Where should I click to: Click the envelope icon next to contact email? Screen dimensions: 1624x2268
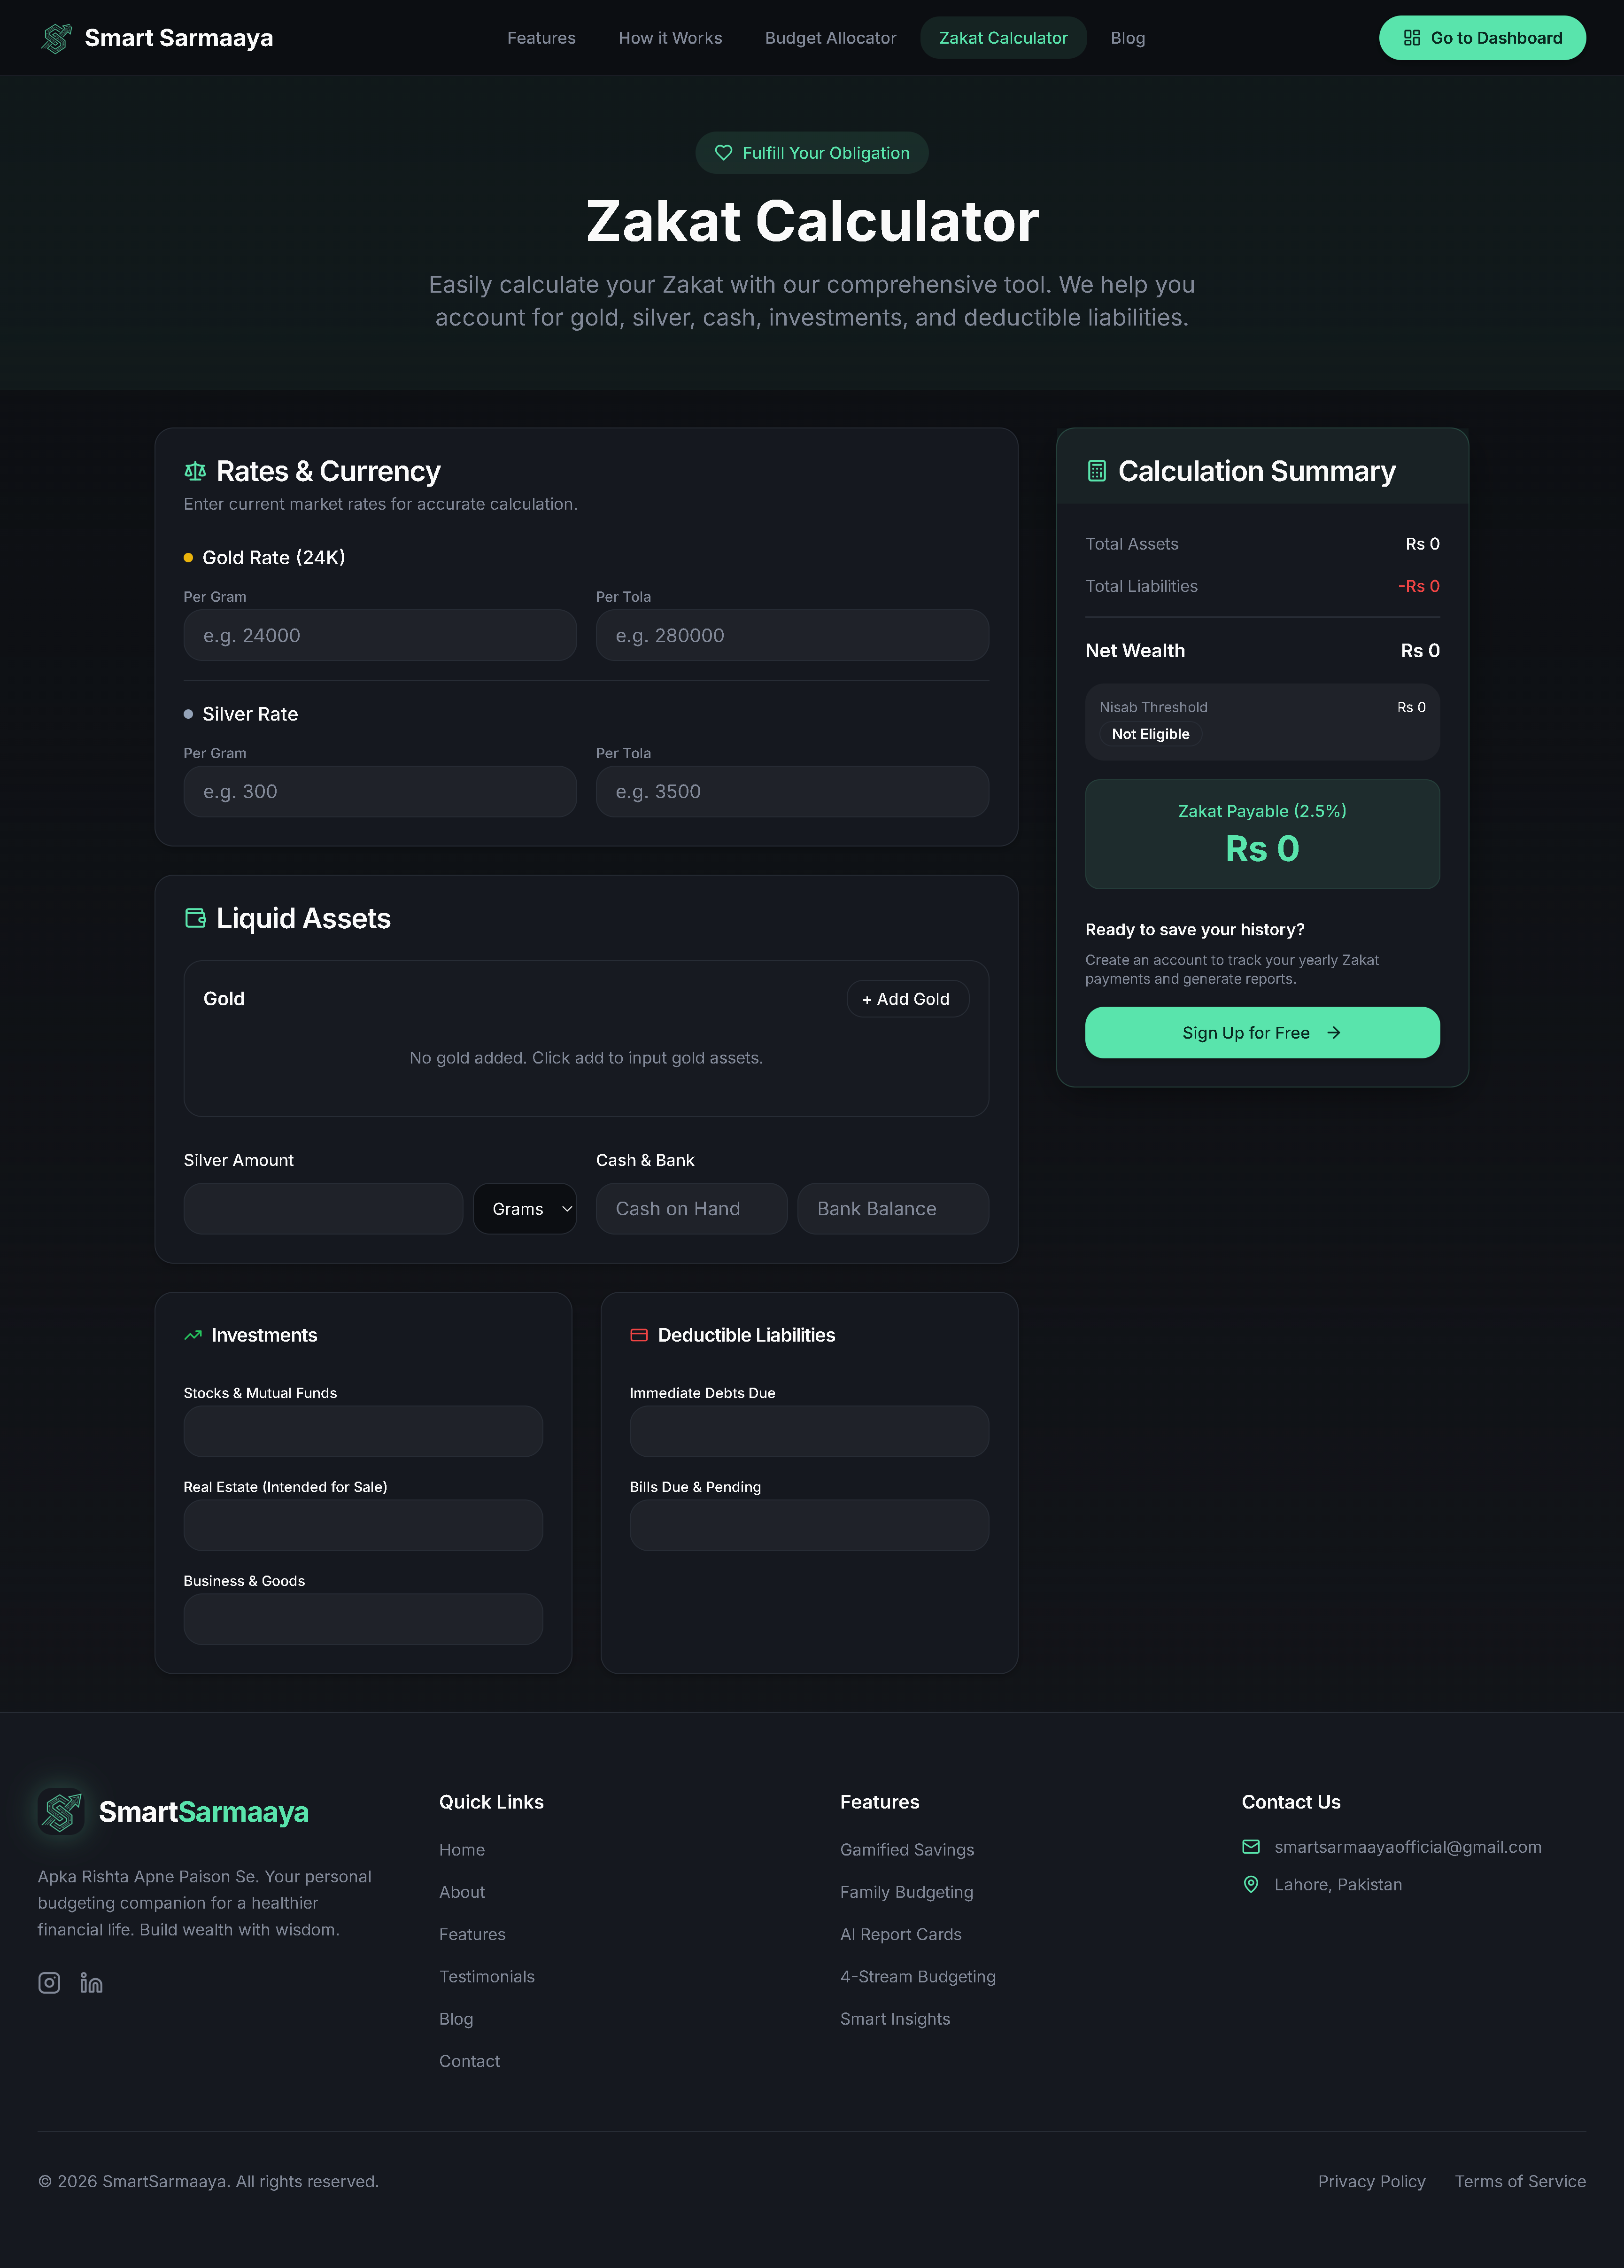[1250, 1846]
